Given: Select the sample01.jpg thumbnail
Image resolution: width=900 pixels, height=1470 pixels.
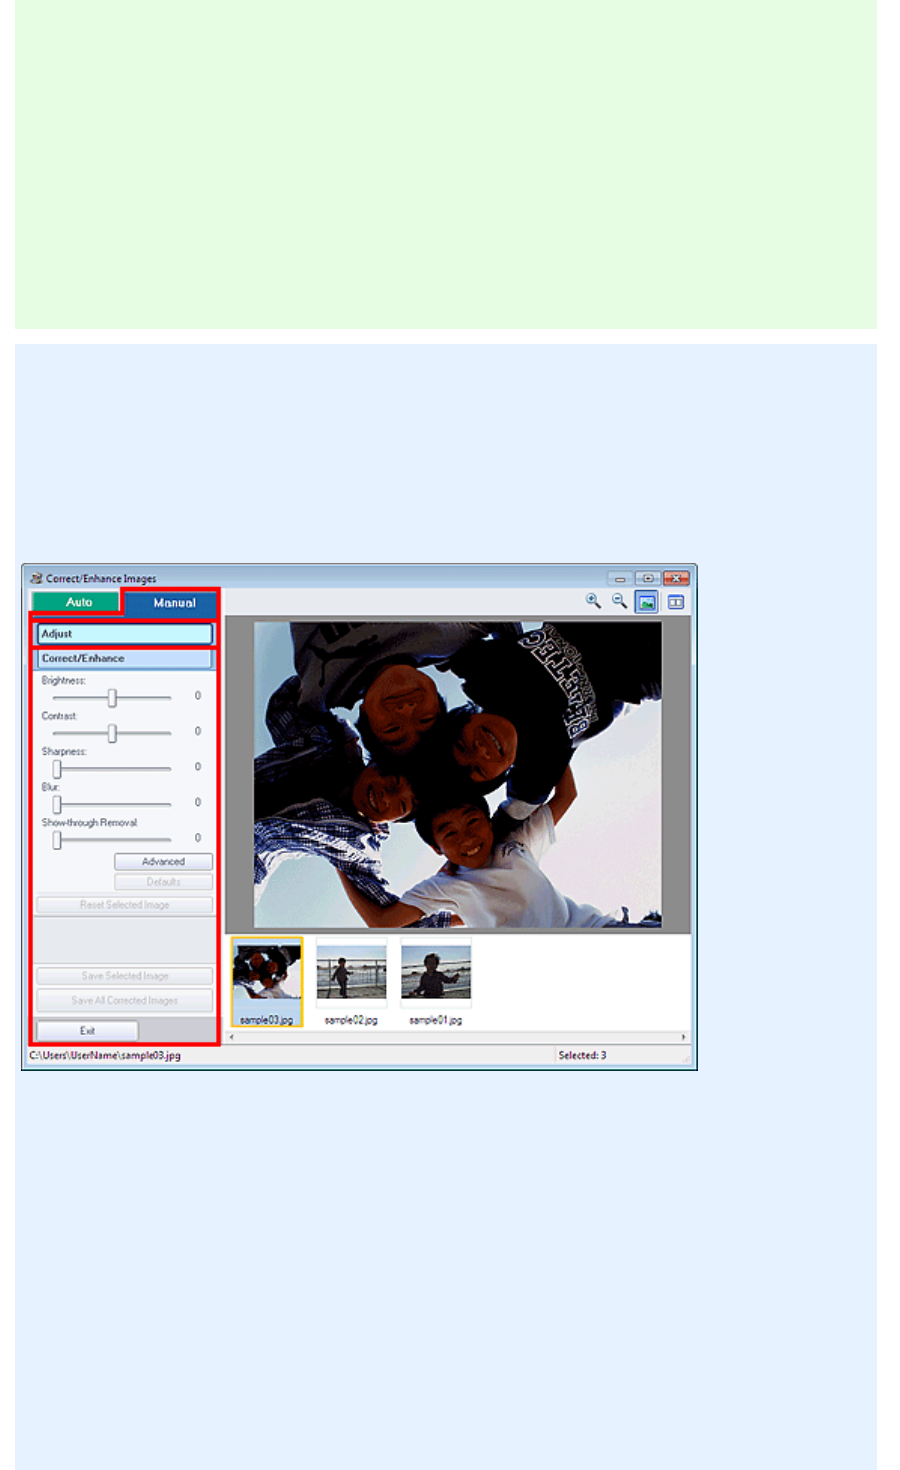Looking at the screenshot, I should 436,975.
